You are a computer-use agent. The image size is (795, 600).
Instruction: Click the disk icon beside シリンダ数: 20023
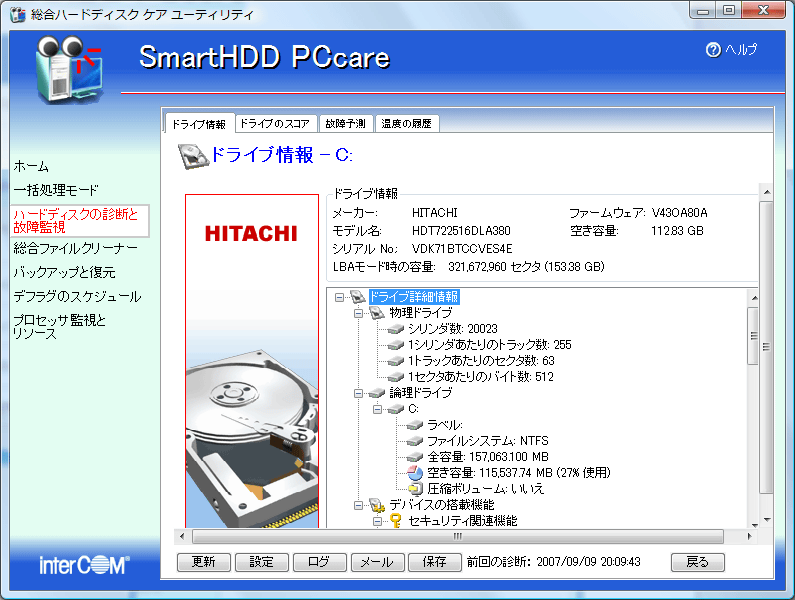click(x=395, y=329)
